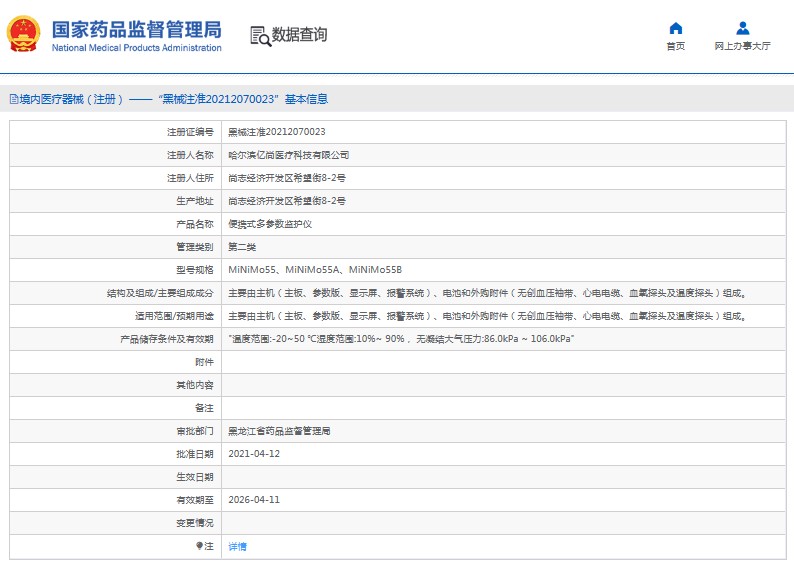Click 注册人住所 address value 尚志经济开发区希望街8-2号
The height and width of the screenshot is (565, 794).
(287, 178)
